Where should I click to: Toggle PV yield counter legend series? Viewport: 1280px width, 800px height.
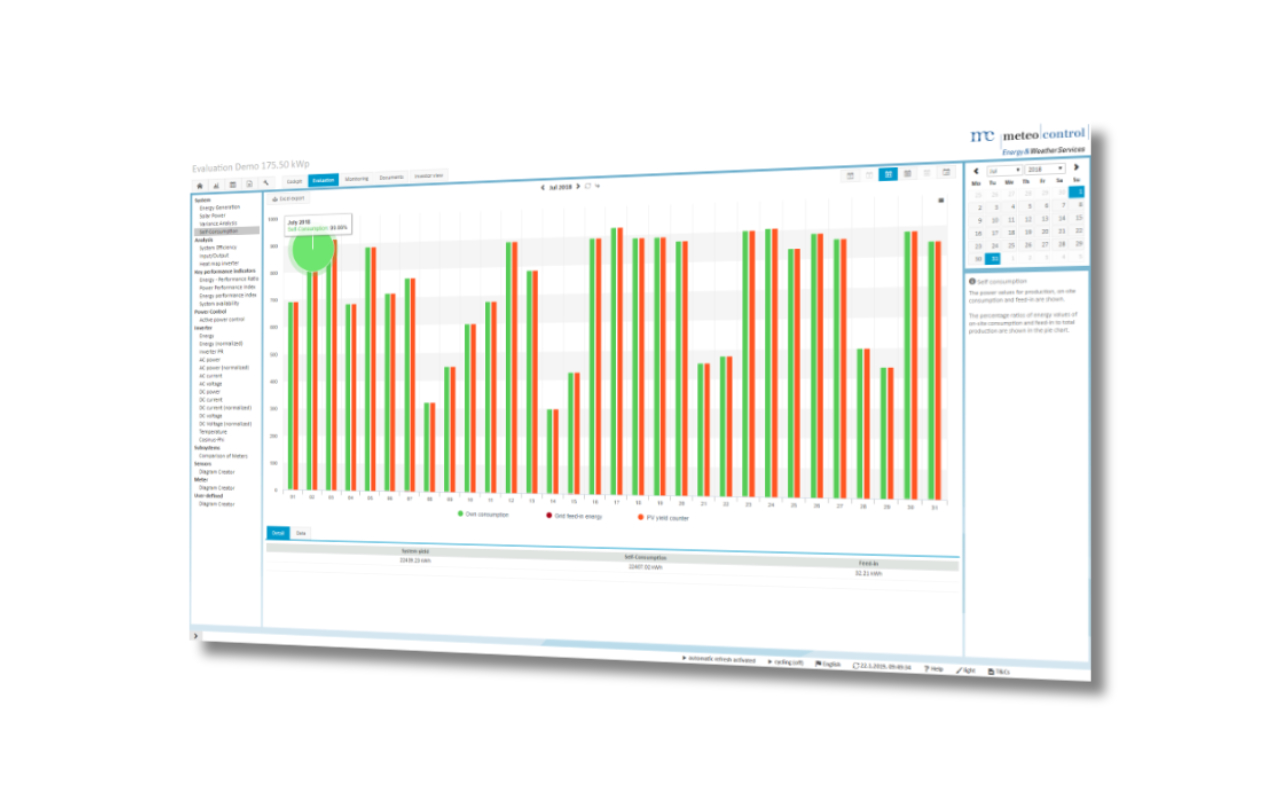[x=663, y=518]
